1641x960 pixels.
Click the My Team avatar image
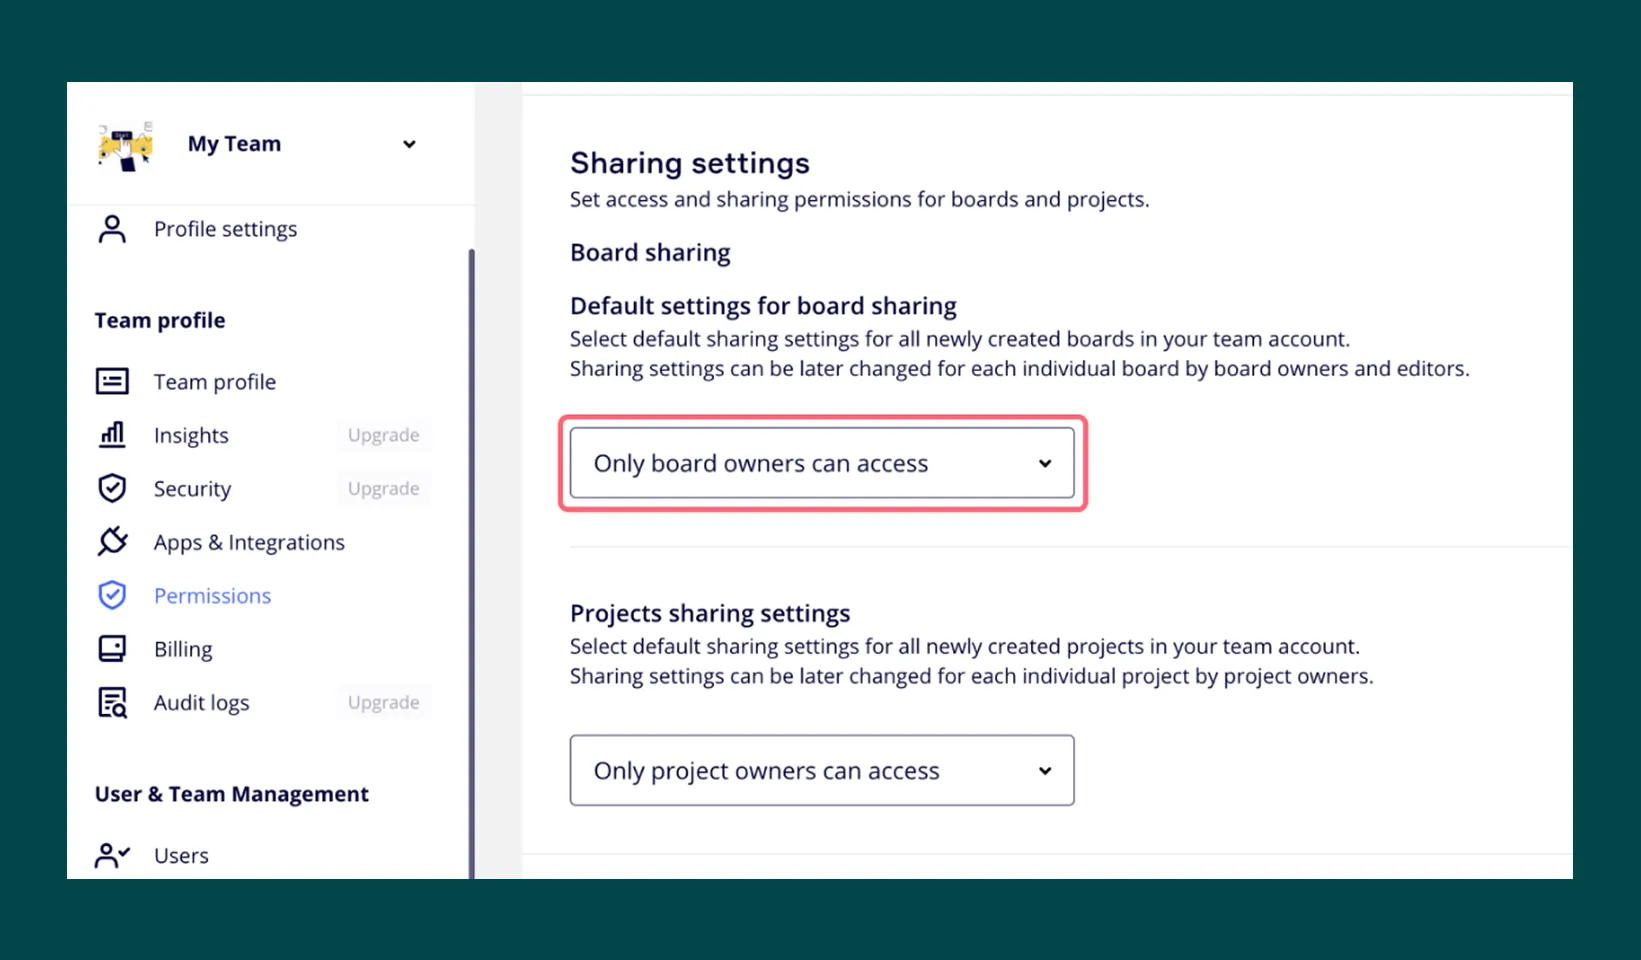tap(125, 146)
